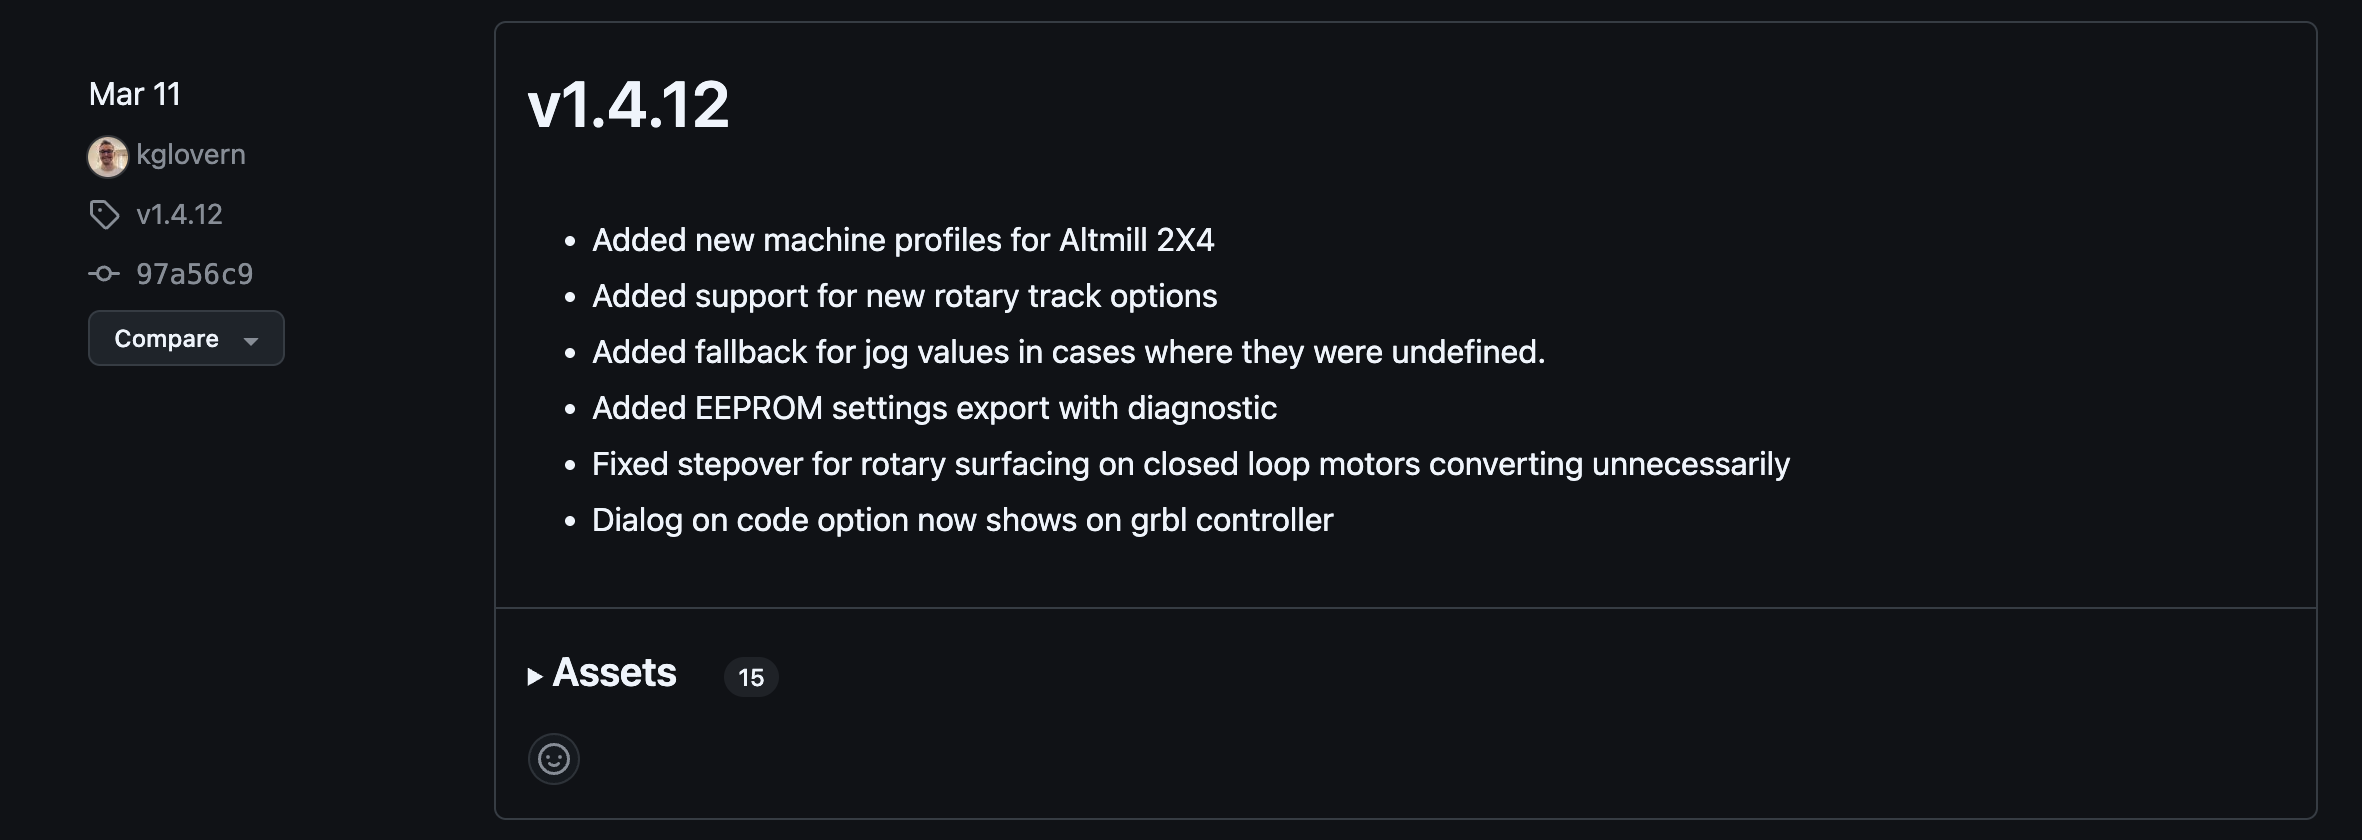Click the grbl controller bullet point
The image size is (2362, 840).
click(x=963, y=519)
